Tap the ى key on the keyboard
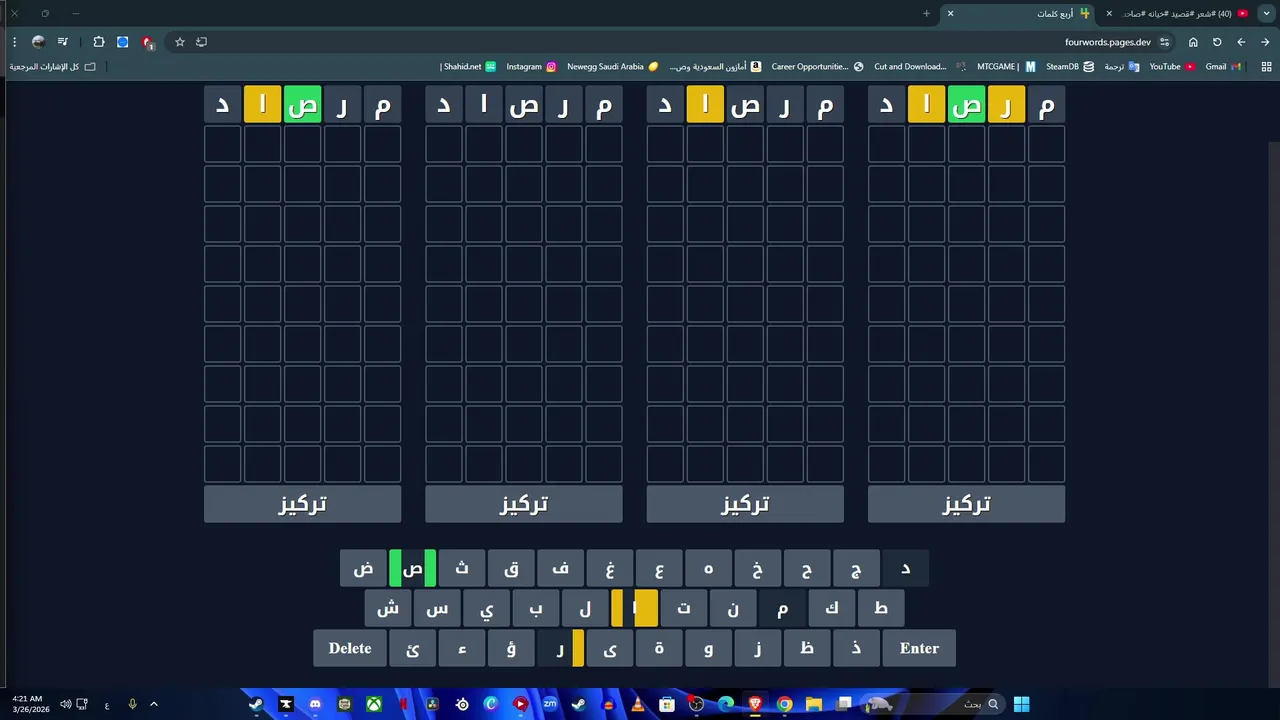The height and width of the screenshot is (720, 1280). (x=609, y=648)
